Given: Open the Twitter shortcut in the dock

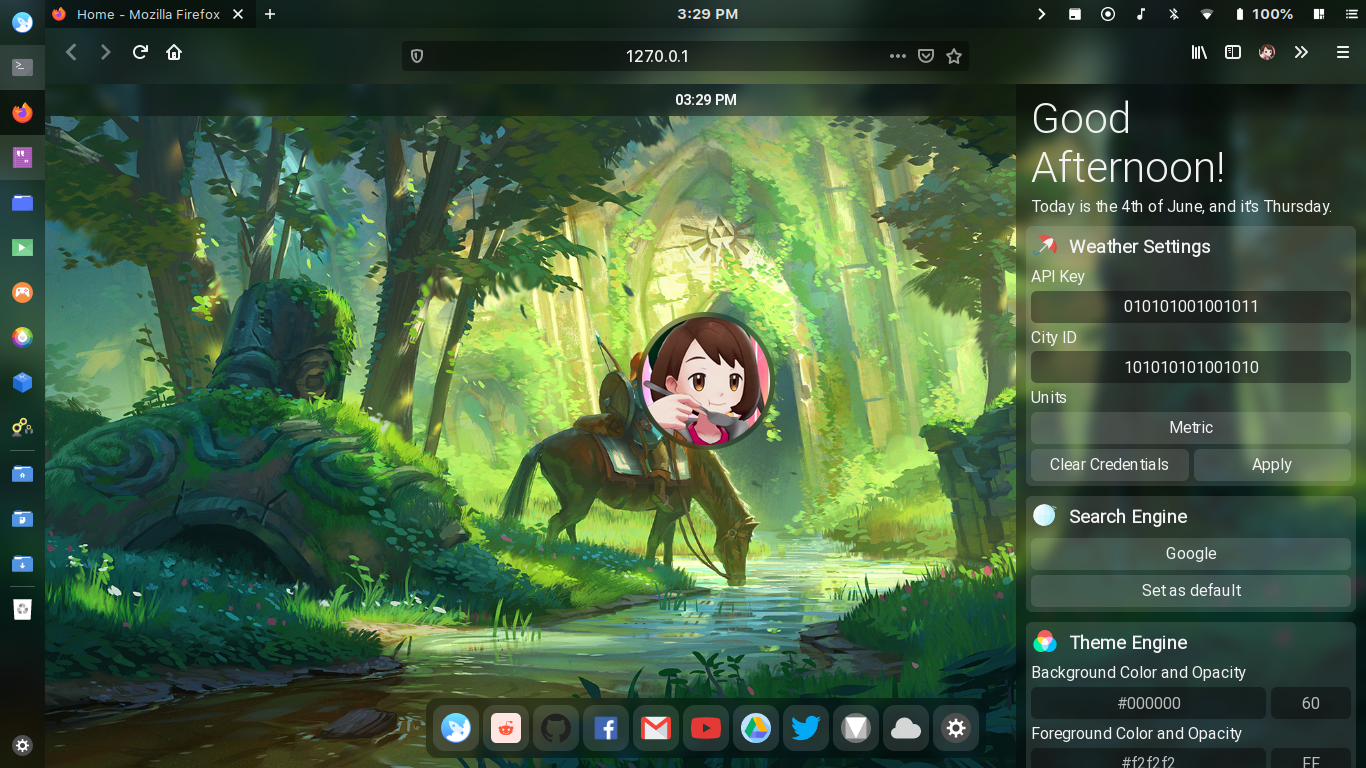Looking at the screenshot, I should tap(806, 728).
